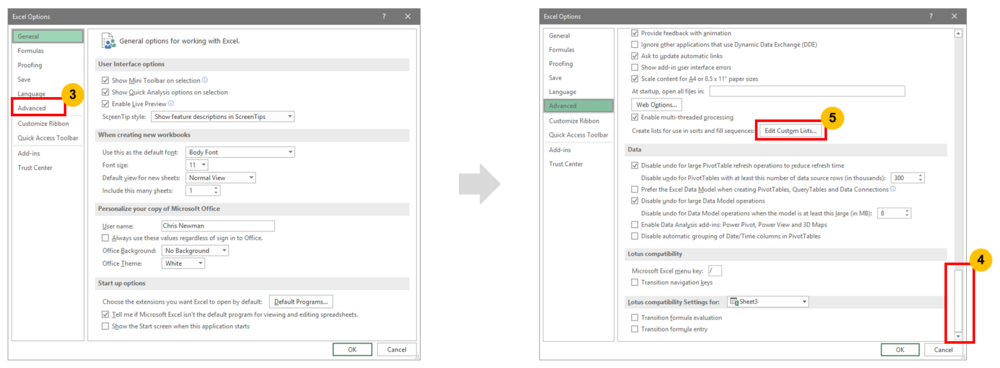Click the Edit Custom Lists button
The width and height of the screenshot is (1000, 368).
tap(790, 130)
